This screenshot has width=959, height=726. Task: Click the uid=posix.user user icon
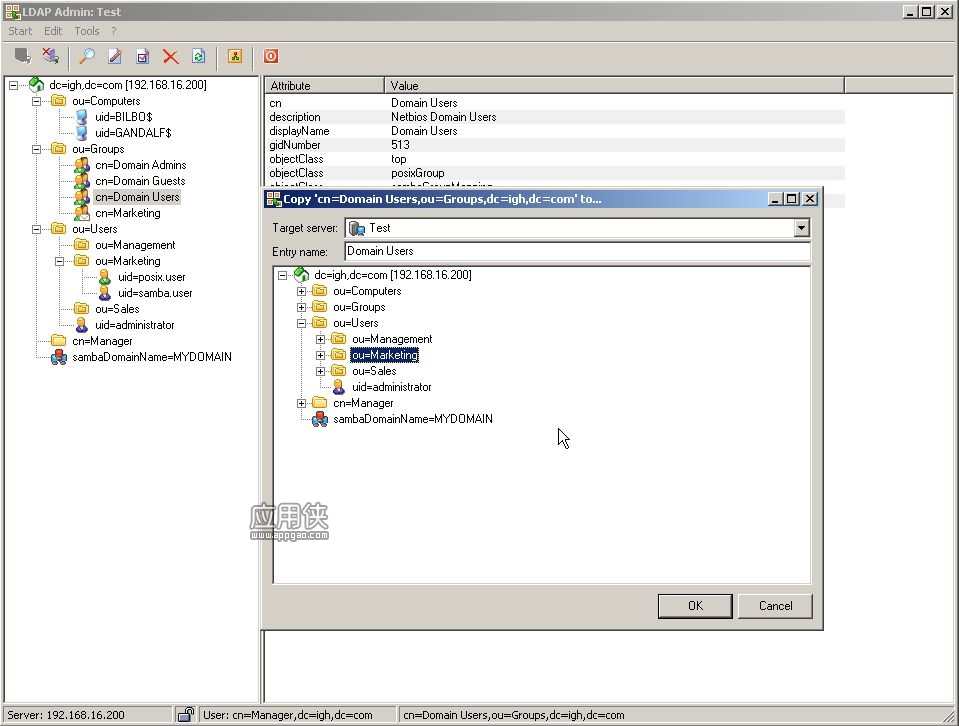pyautogui.click(x=105, y=277)
